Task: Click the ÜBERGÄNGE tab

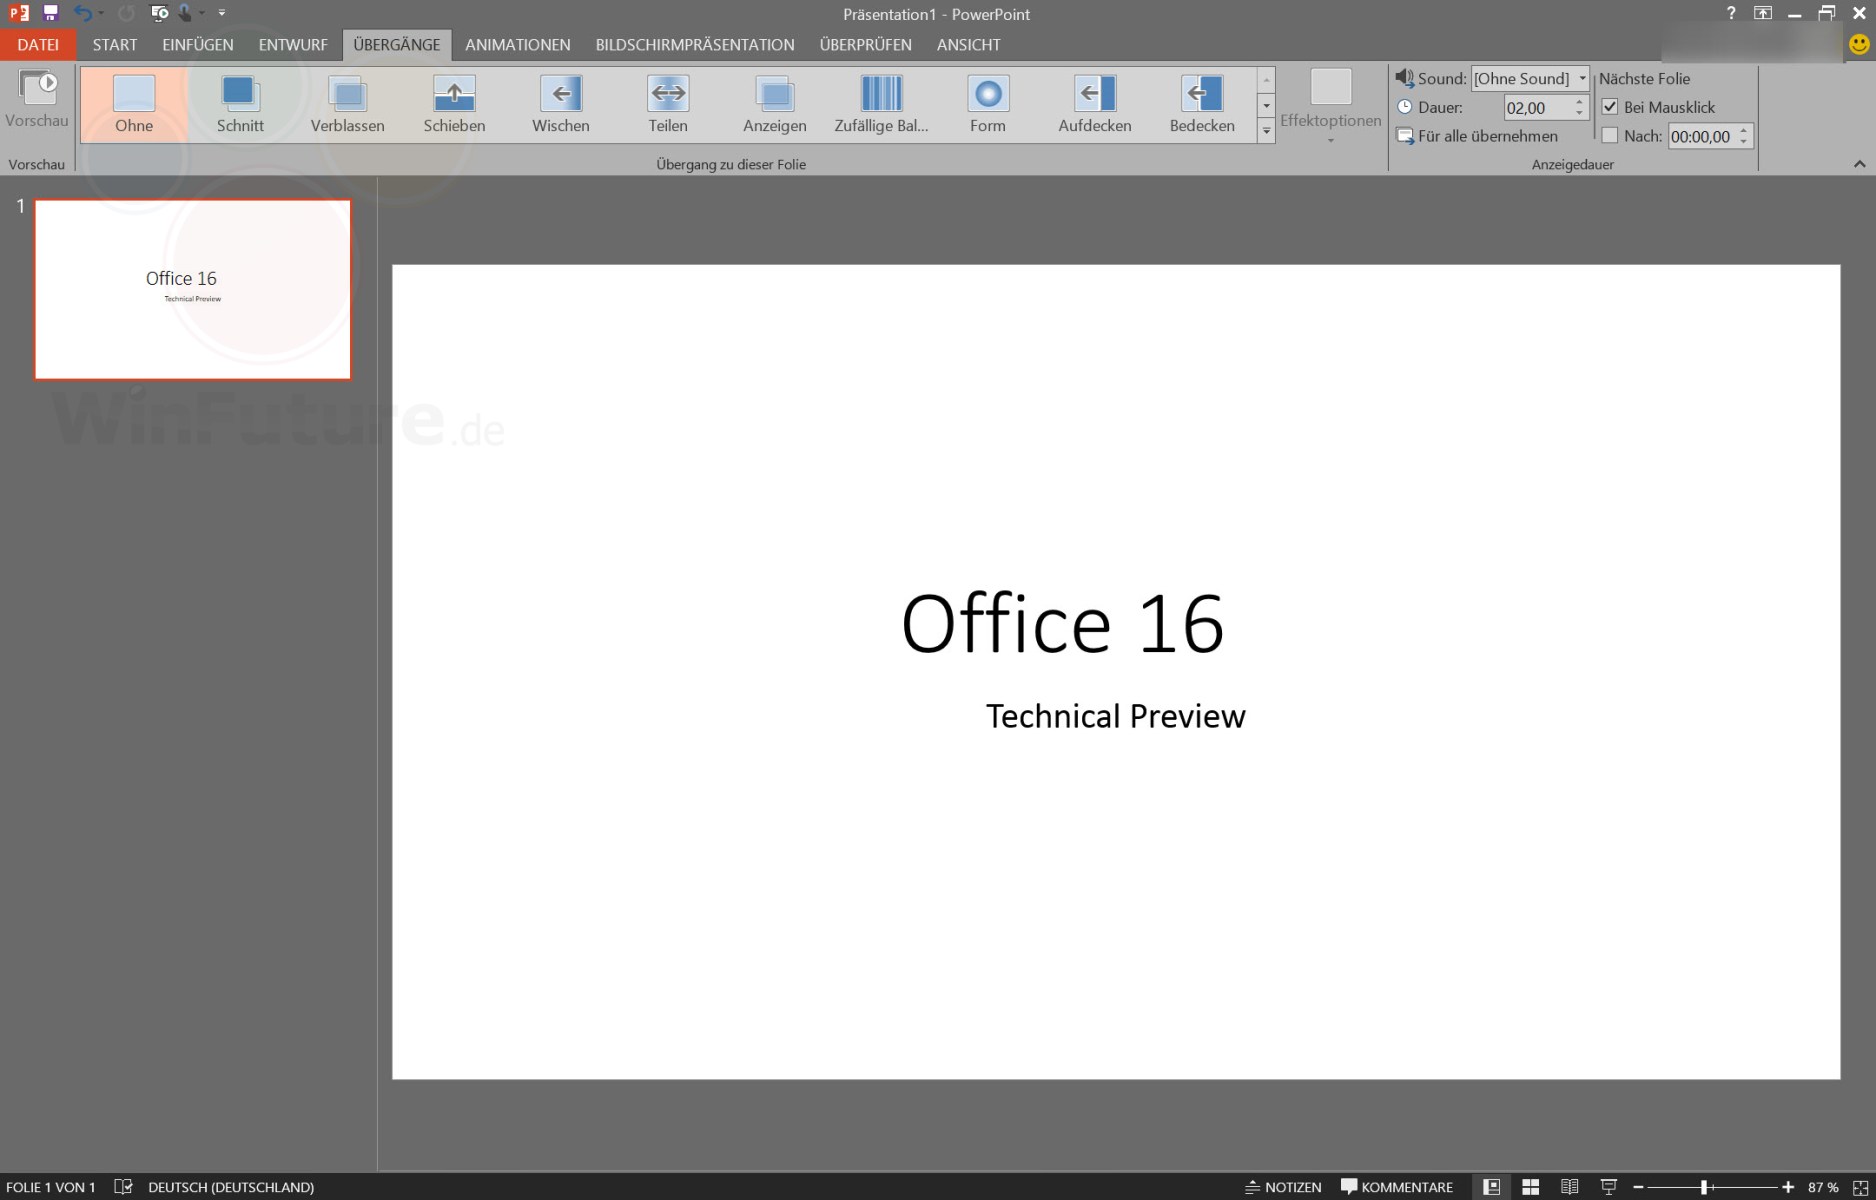Action: (397, 45)
